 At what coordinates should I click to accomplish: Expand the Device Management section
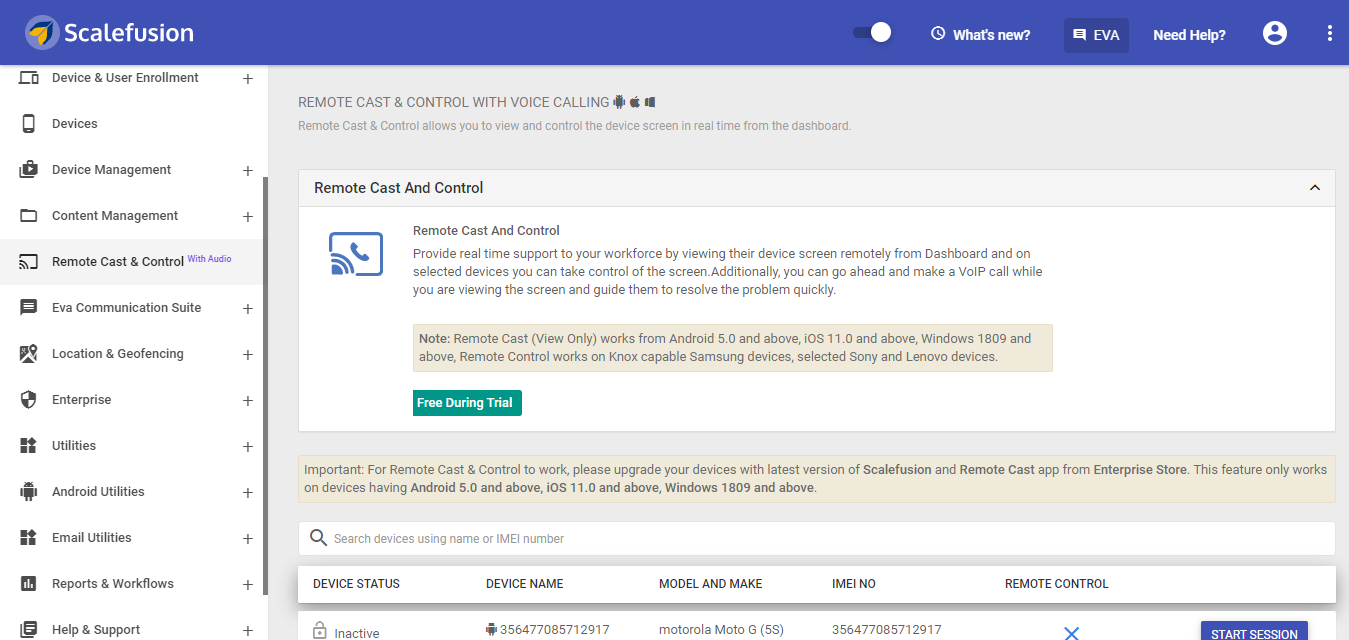[248, 171]
